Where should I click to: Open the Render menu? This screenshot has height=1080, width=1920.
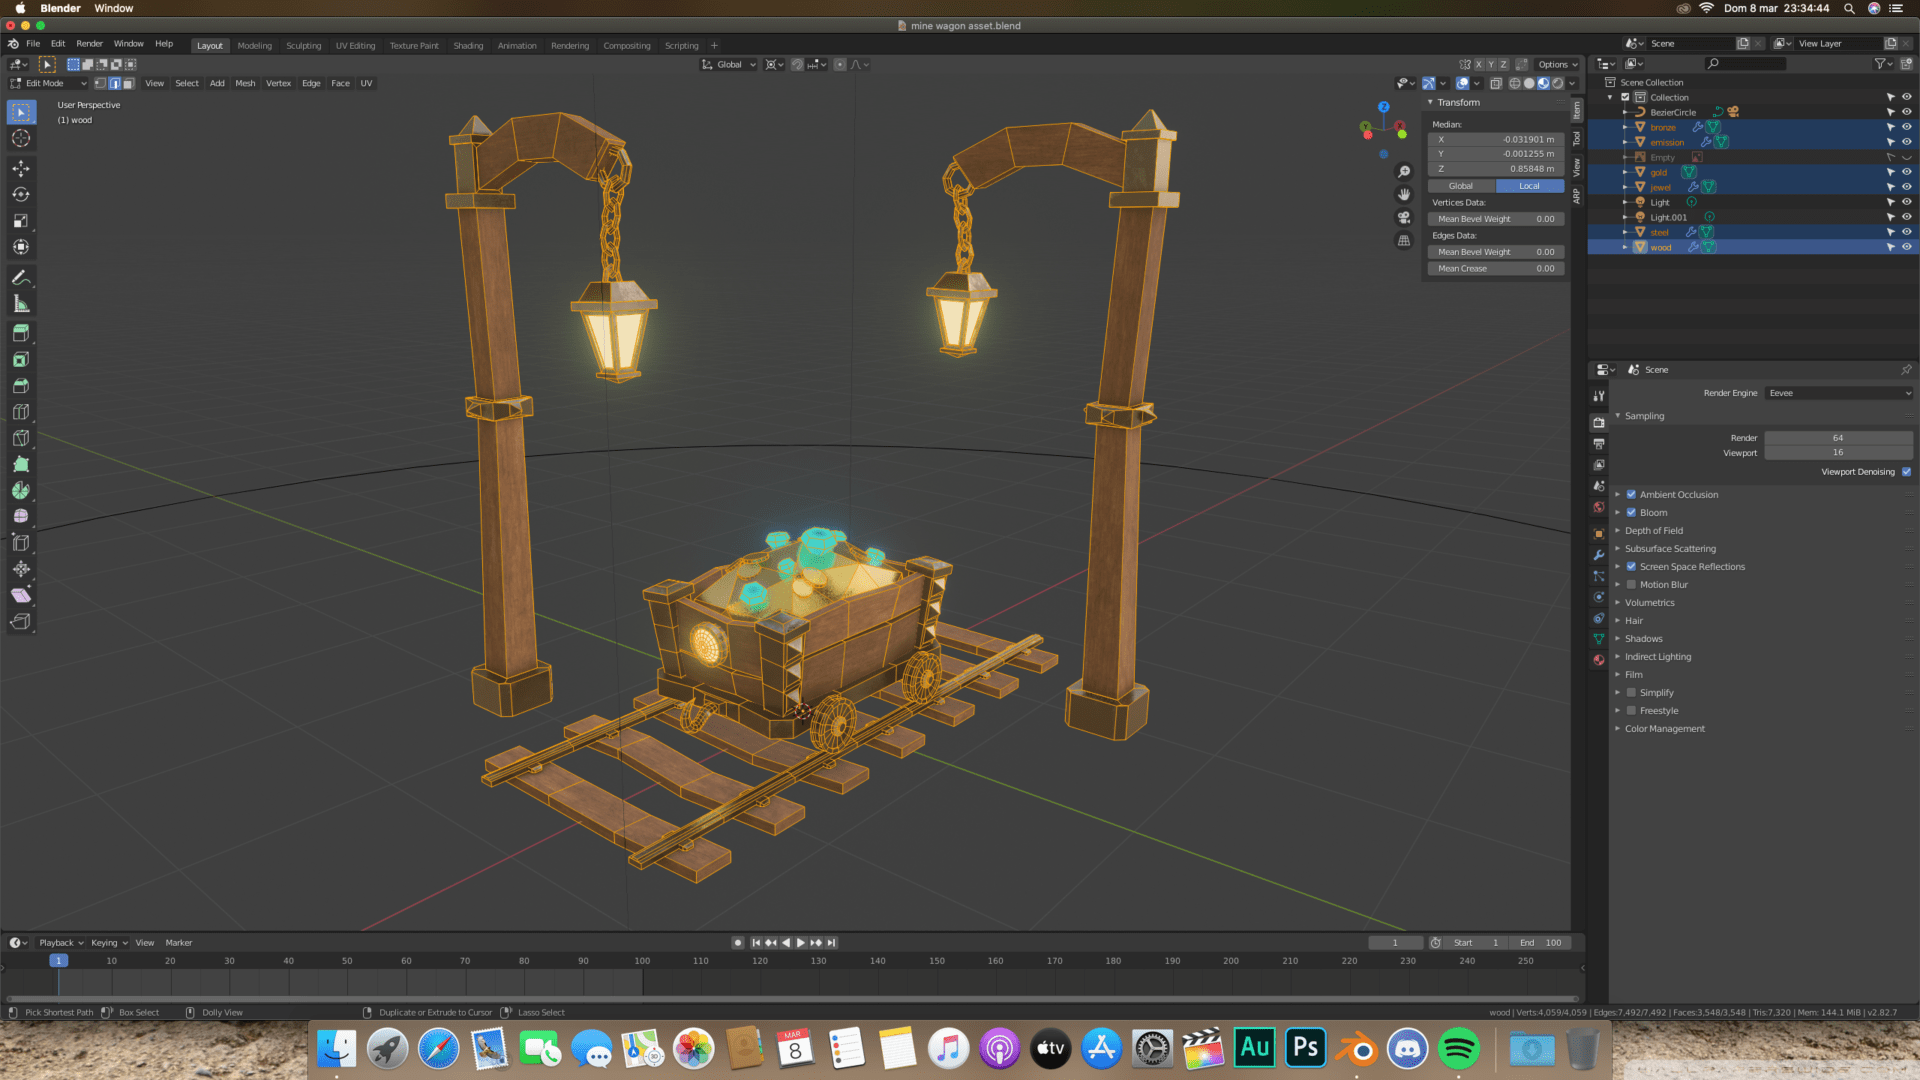89,44
